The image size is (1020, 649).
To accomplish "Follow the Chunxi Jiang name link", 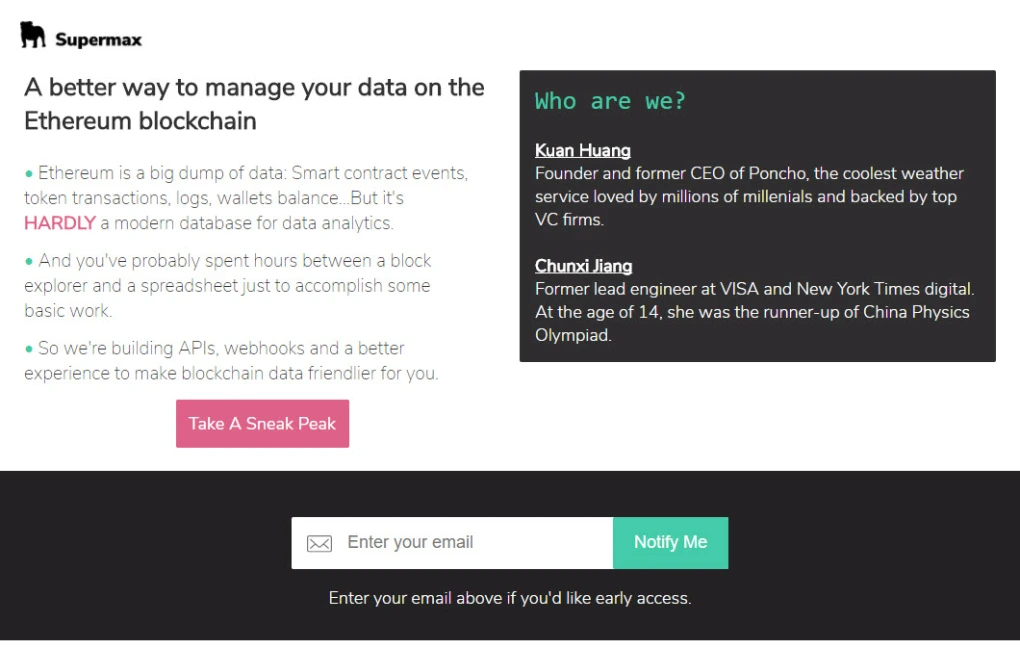I will click(x=583, y=266).
